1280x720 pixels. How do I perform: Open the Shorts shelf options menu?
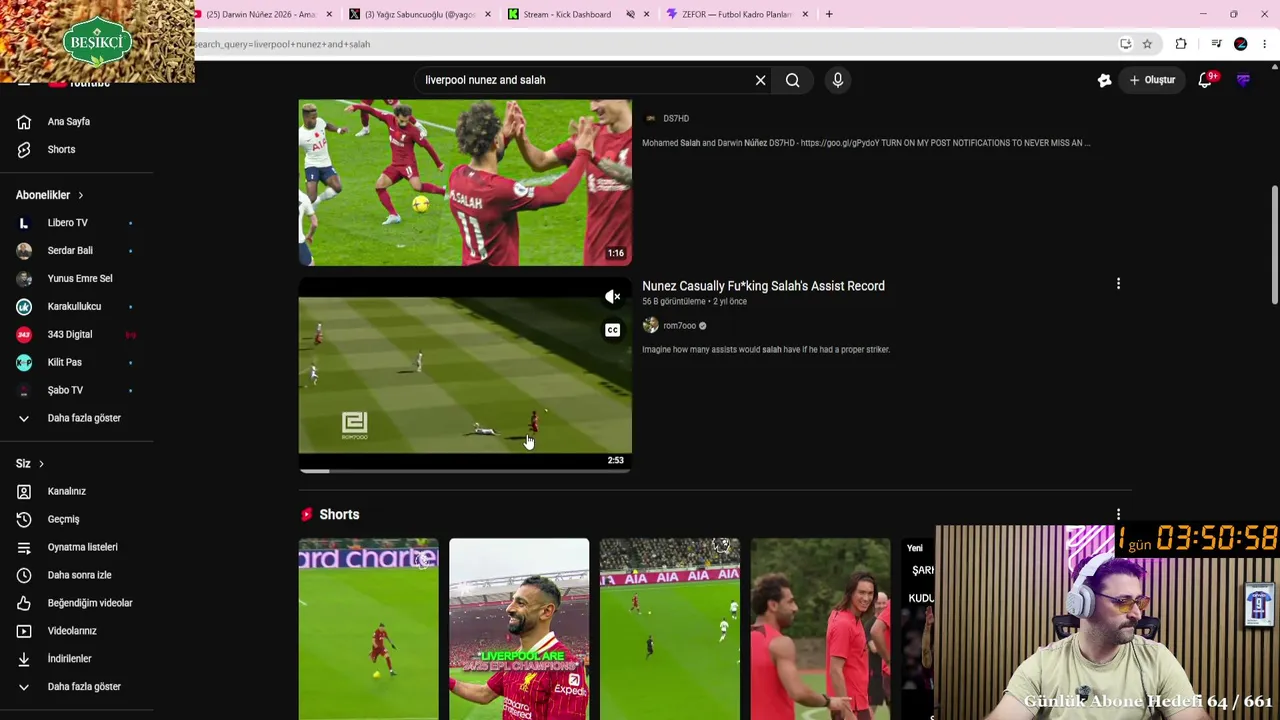click(1118, 514)
